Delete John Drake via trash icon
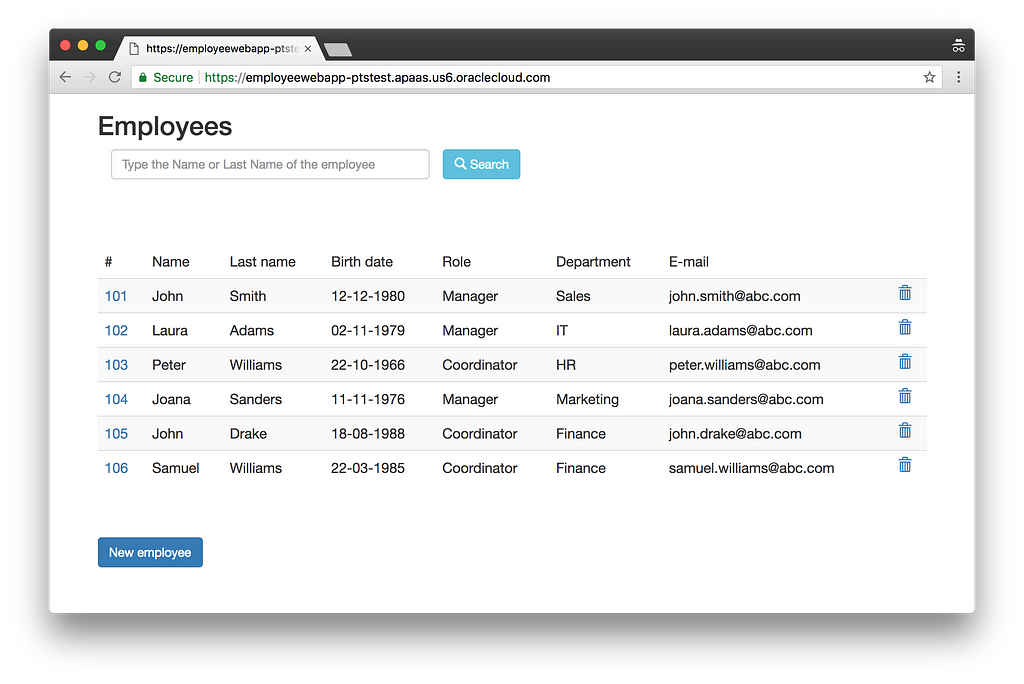 [x=904, y=431]
